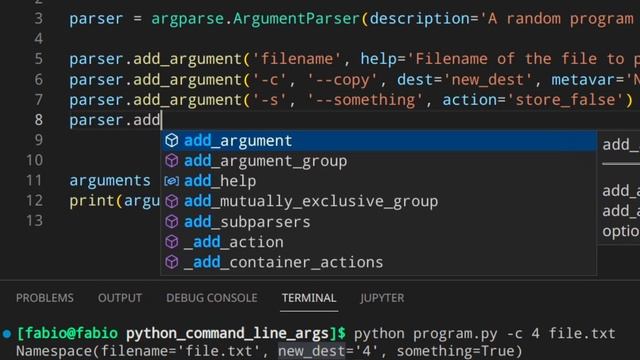
Task: Click line number 9 in gutter
Action: click(38, 140)
